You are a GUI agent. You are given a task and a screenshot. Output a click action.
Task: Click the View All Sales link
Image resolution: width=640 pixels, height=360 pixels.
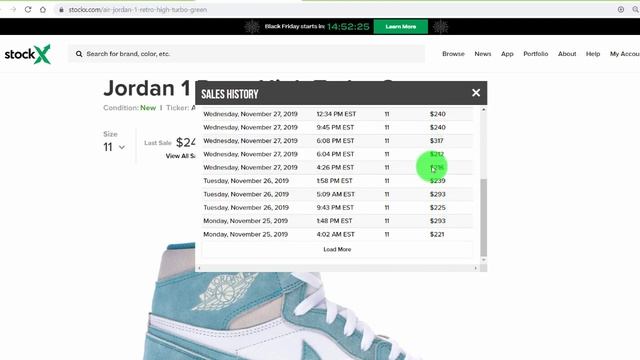[x=180, y=156]
